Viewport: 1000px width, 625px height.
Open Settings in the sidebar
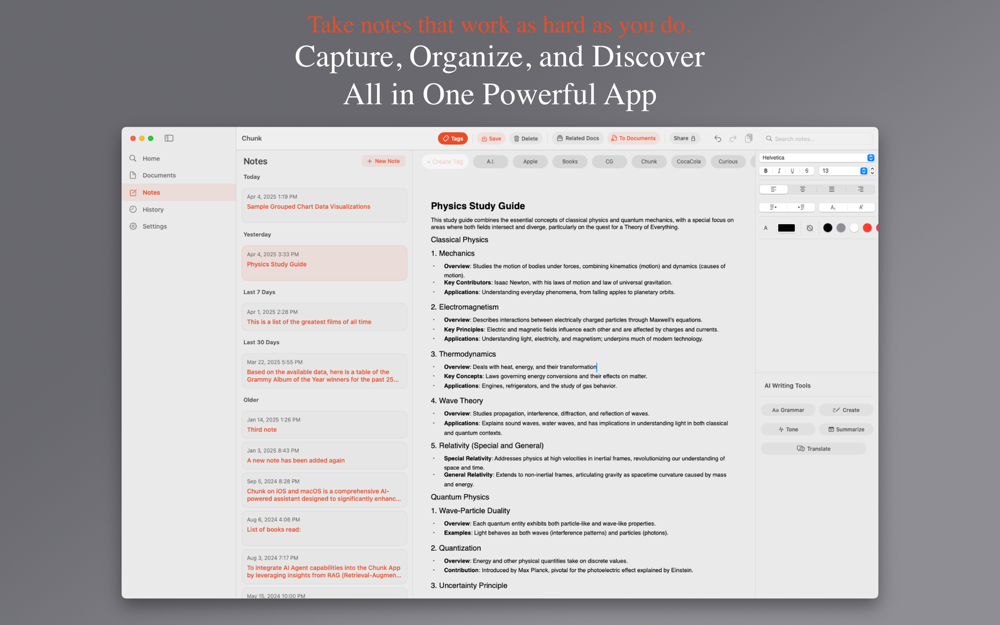click(179, 226)
